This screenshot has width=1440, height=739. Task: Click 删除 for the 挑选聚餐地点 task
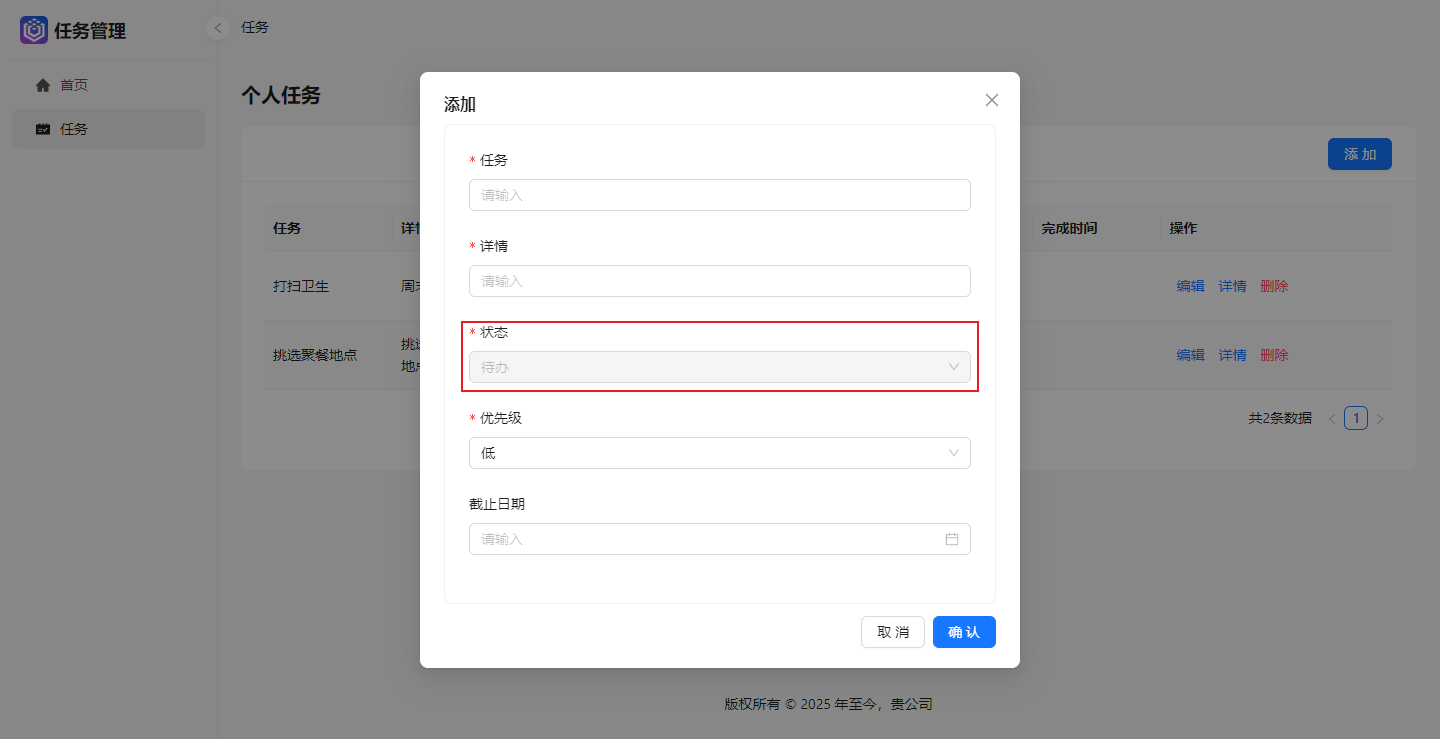(x=1274, y=354)
